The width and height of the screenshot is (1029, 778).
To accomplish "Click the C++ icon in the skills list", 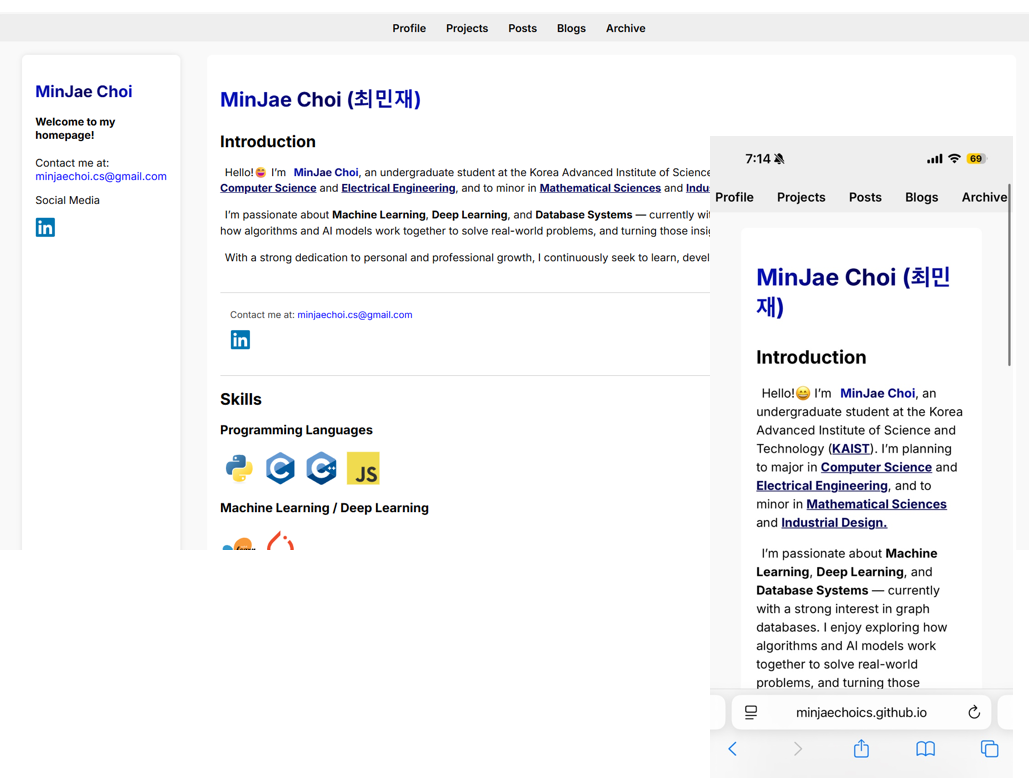I will pyautogui.click(x=321, y=468).
